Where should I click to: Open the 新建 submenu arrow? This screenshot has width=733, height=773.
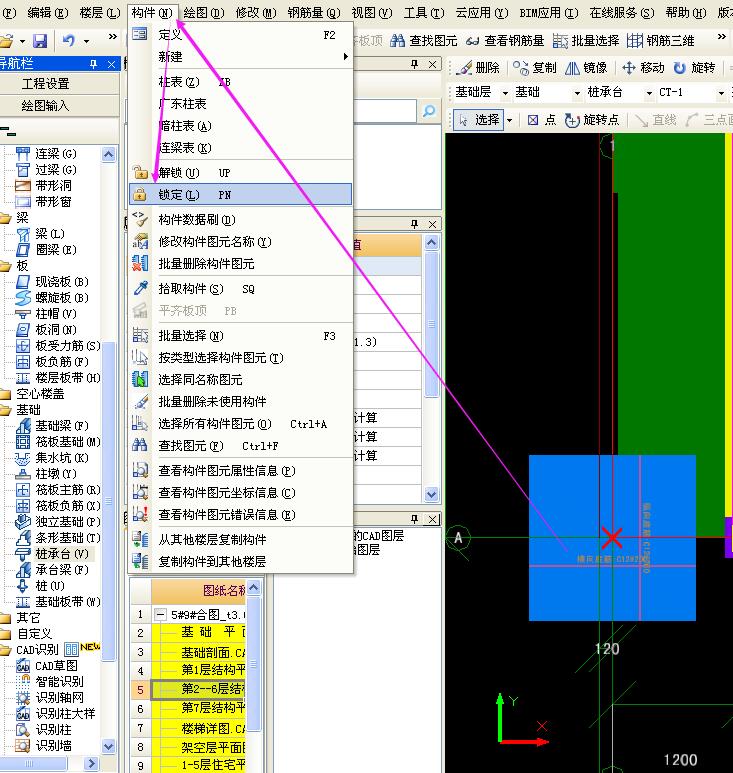pos(346,57)
